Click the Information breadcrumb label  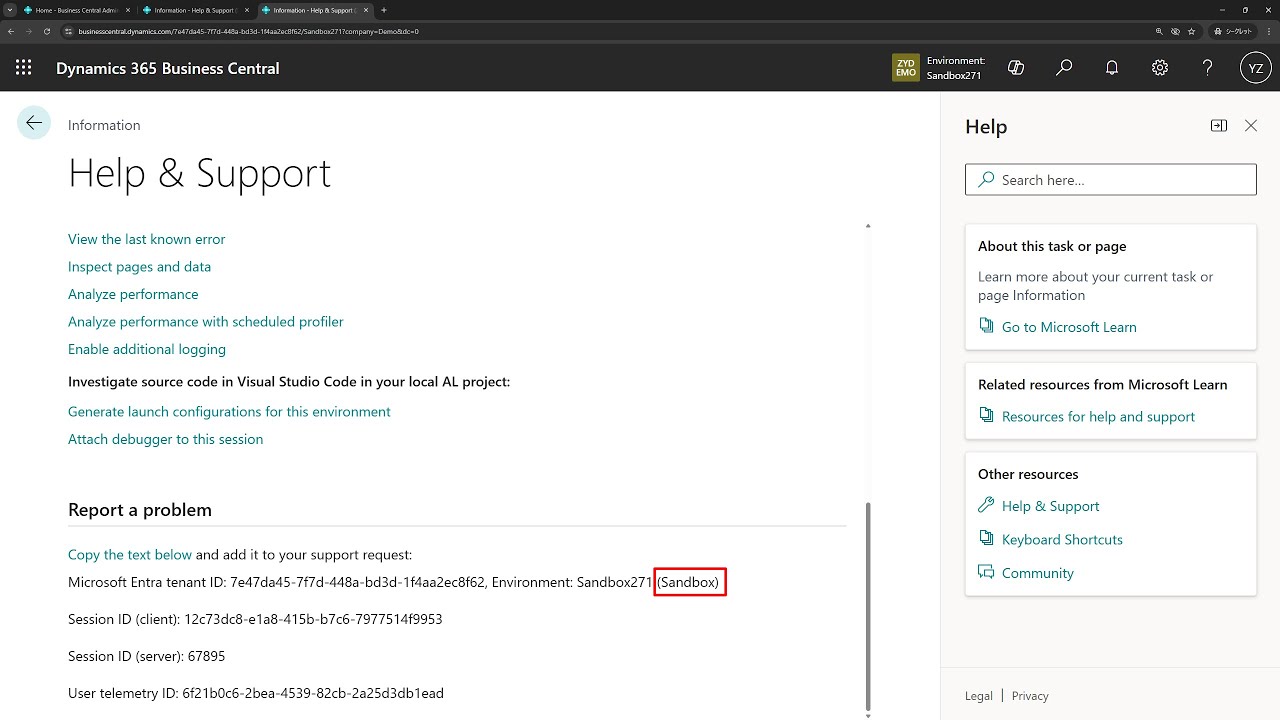coord(104,125)
